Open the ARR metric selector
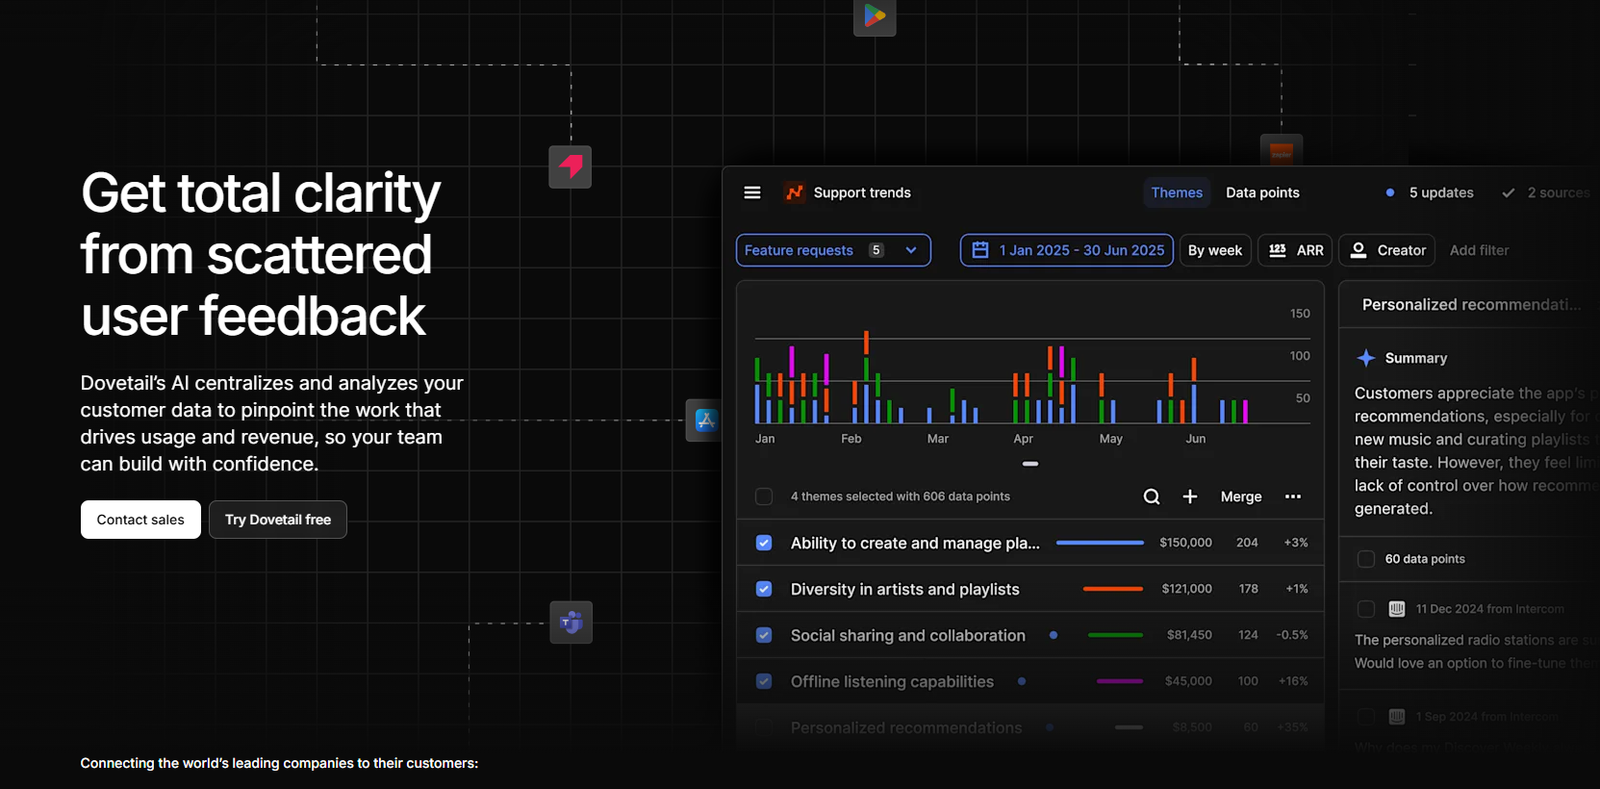The image size is (1600, 789). [1296, 250]
